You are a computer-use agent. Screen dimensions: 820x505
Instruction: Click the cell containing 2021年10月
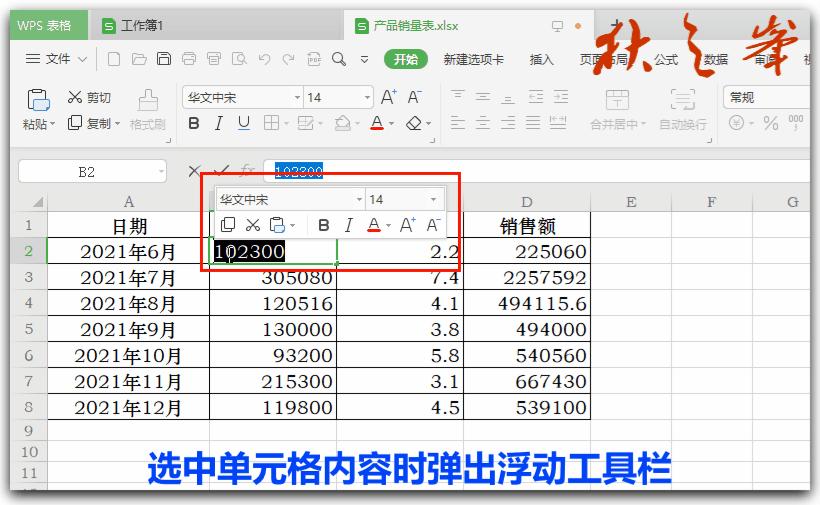coord(128,355)
